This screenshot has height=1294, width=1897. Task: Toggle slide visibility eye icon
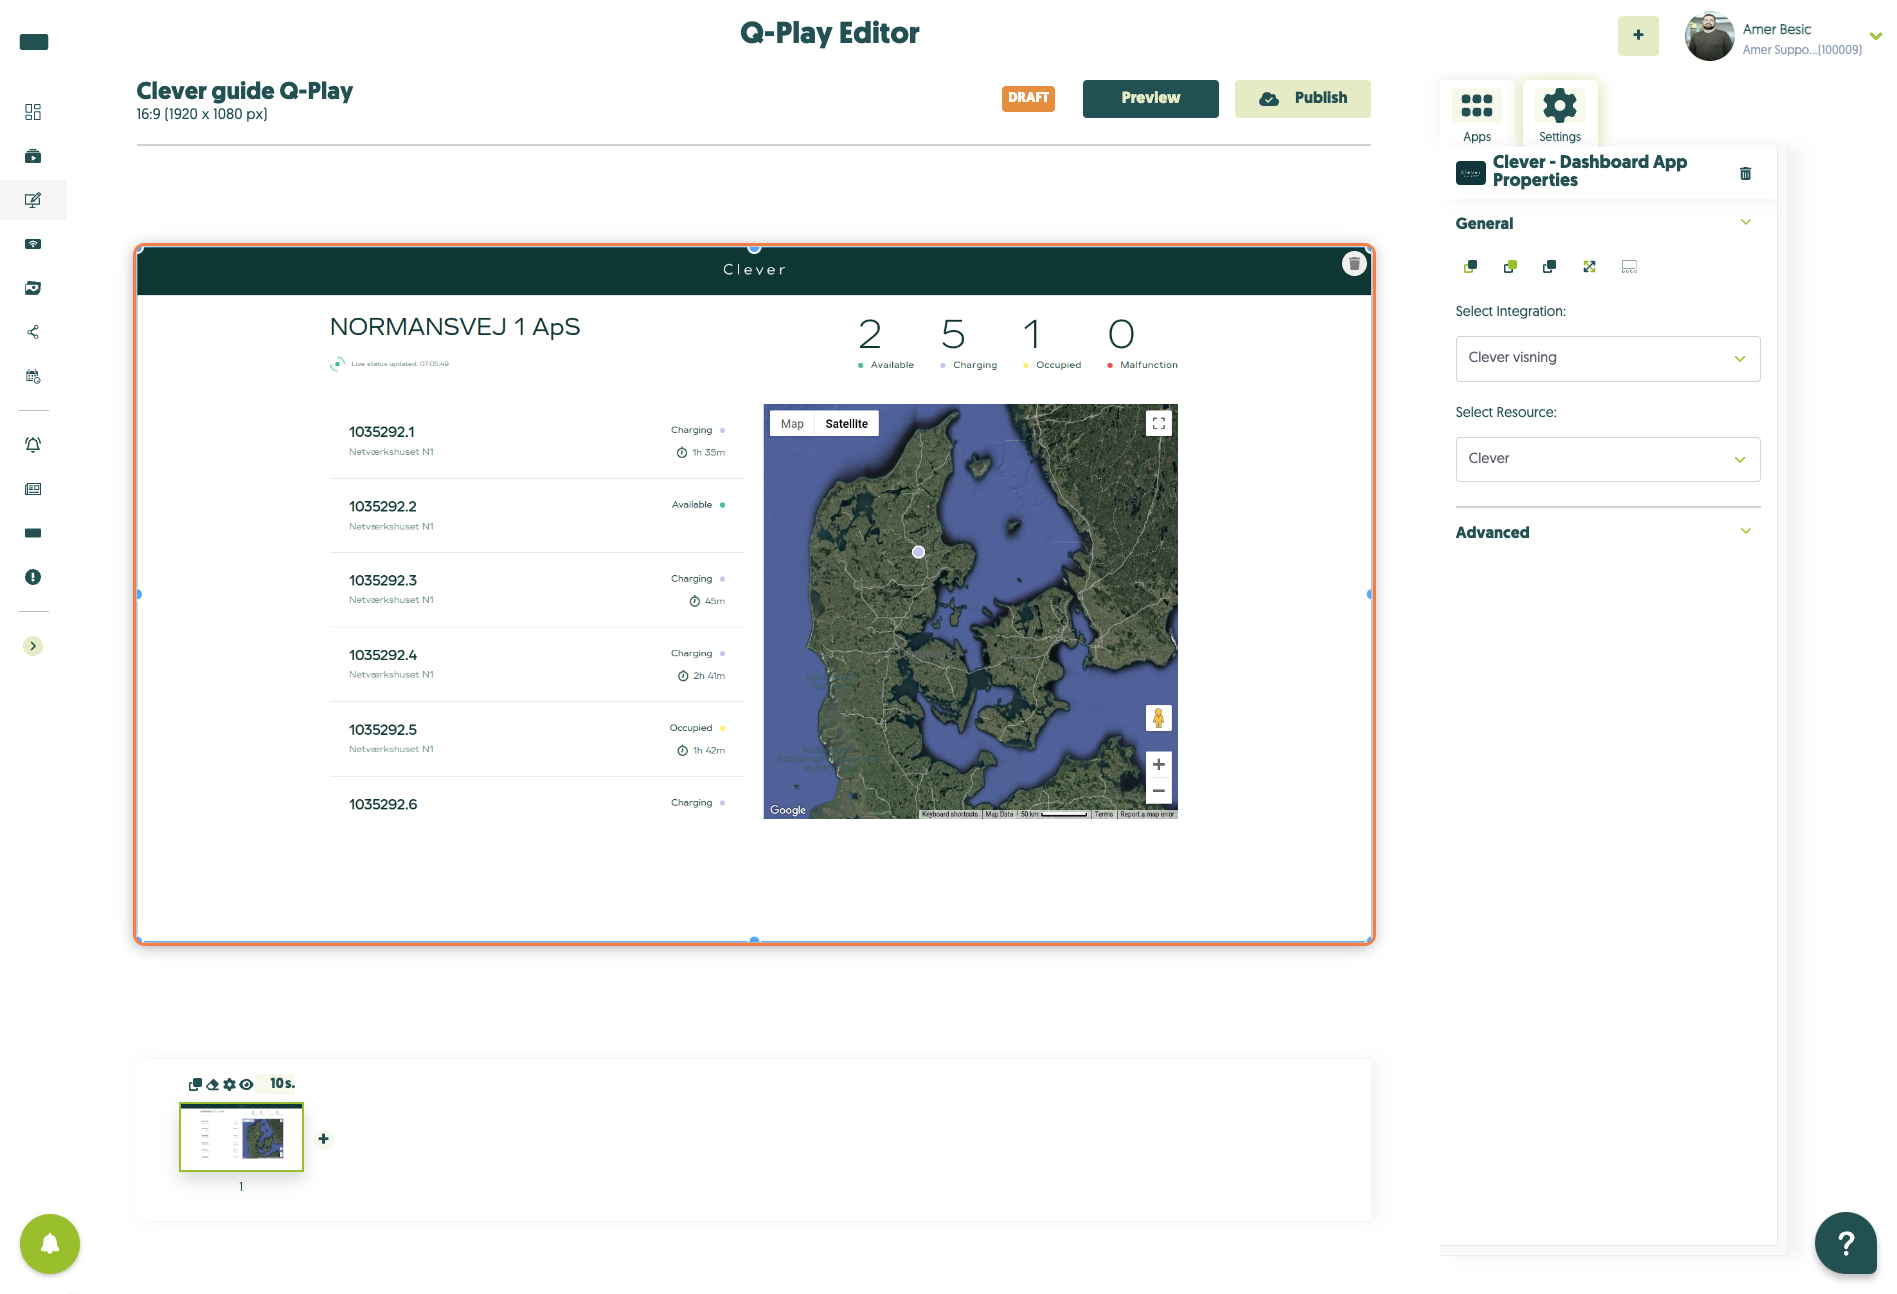246,1084
